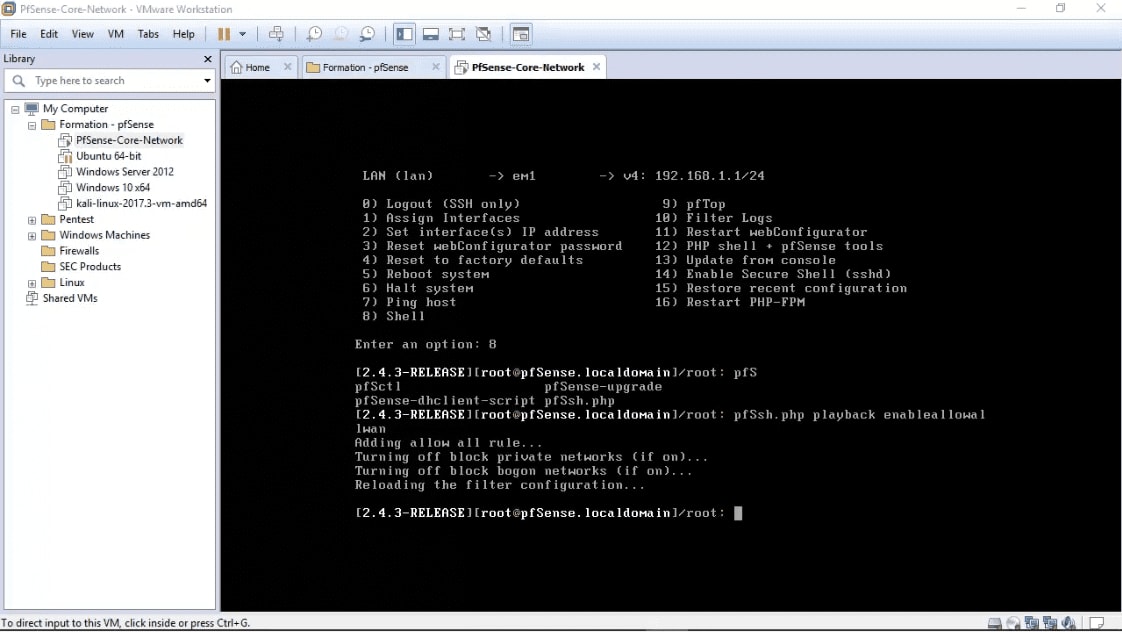Select Windows Server 2012 VM

click(125, 172)
